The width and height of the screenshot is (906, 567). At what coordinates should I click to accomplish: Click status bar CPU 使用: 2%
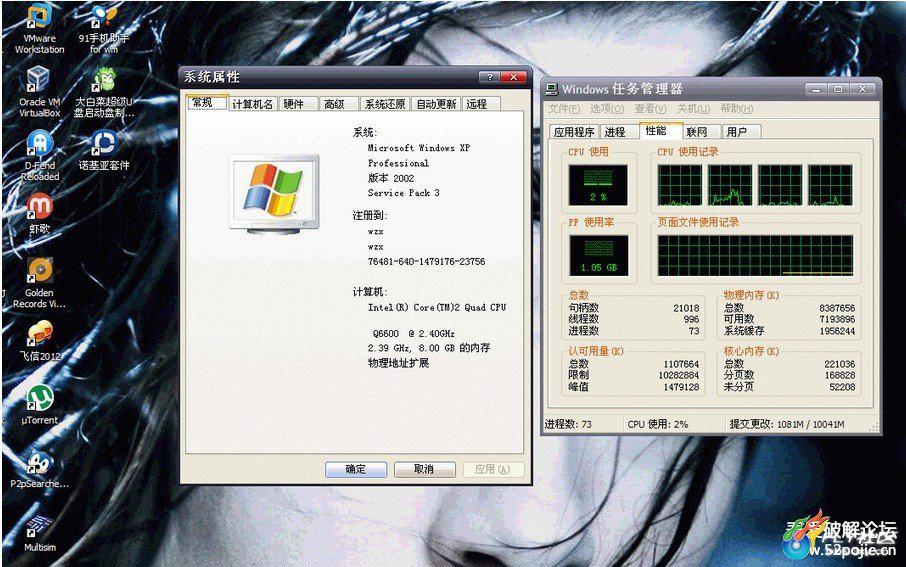click(658, 424)
